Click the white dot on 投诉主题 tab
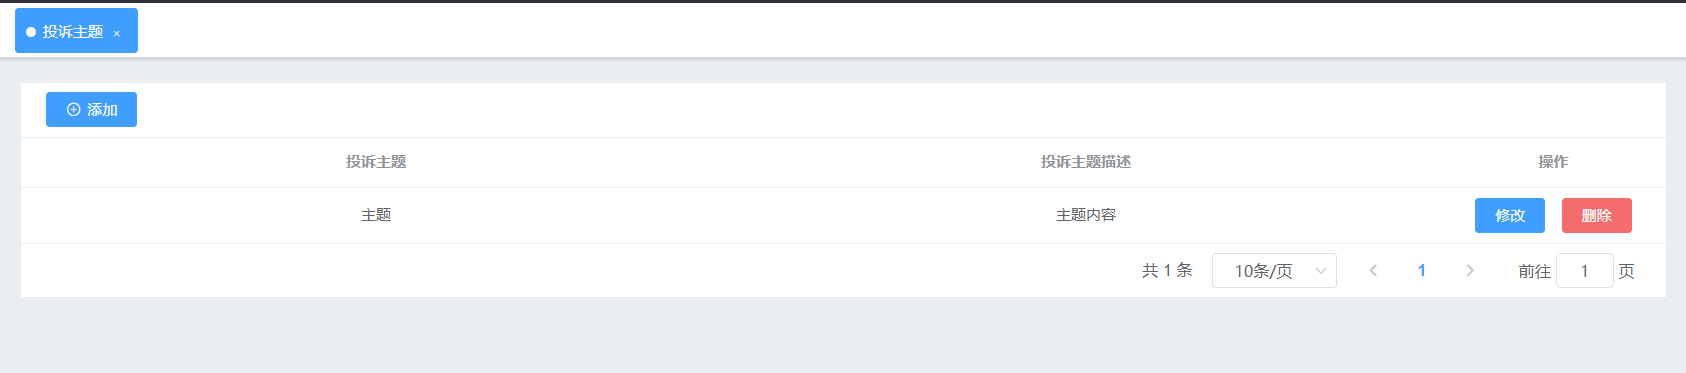The width and height of the screenshot is (1686, 373). 31,32
